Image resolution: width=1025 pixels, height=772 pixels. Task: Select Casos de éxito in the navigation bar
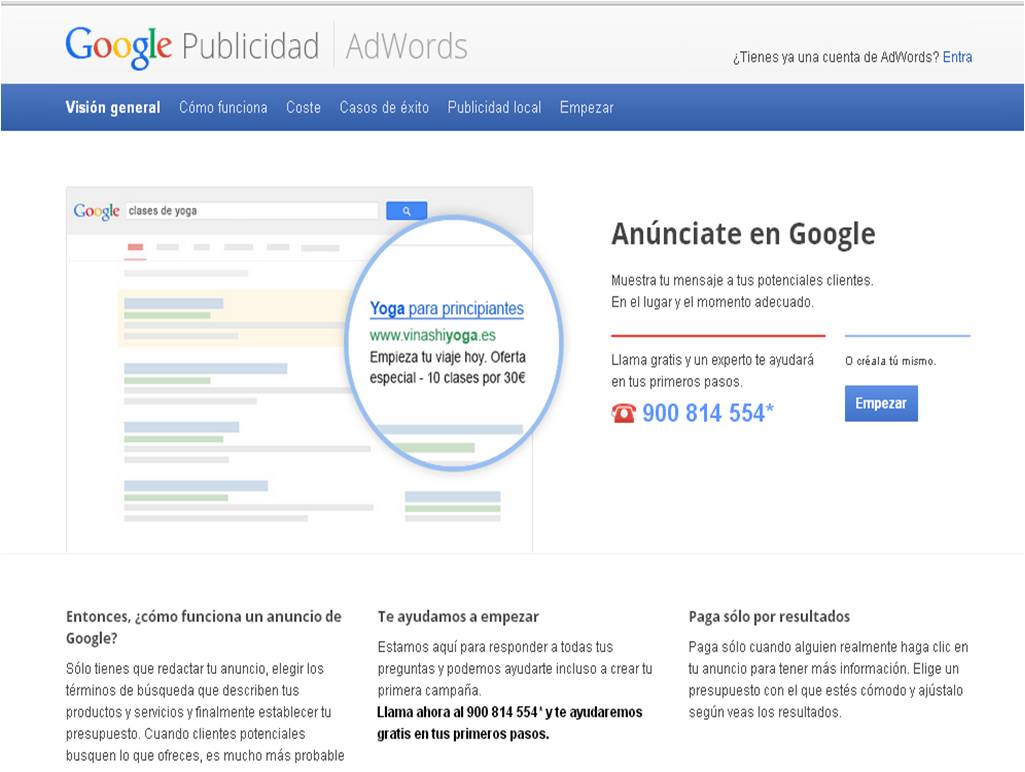pos(384,108)
